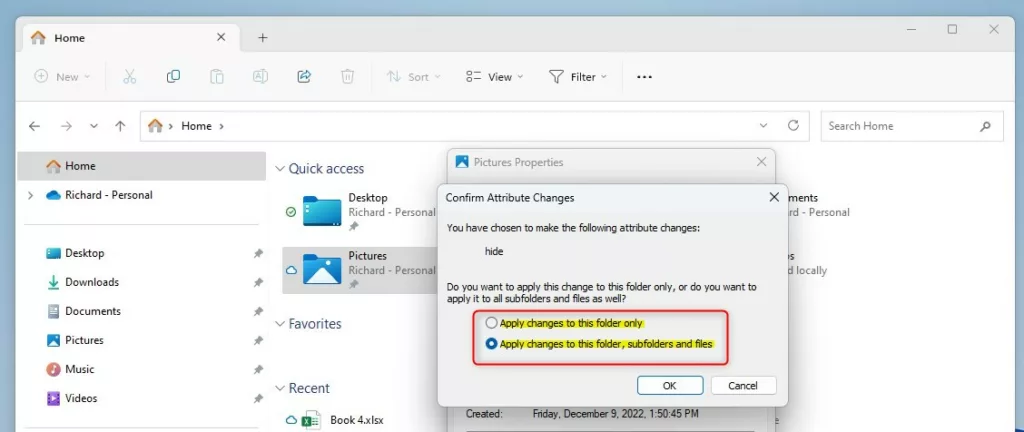Click the Cut scissors icon
The width and height of the screenshot is (1024, 432).
point(129,76)
